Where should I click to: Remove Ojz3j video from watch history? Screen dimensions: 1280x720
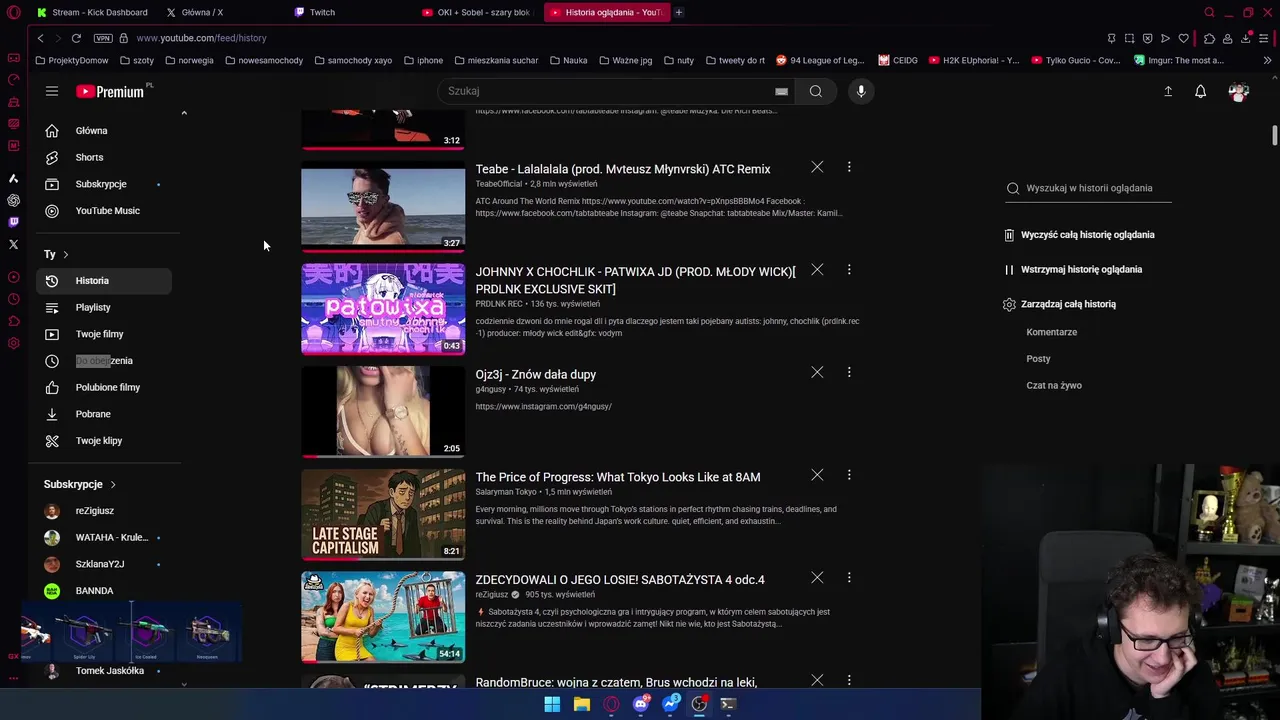817,372
